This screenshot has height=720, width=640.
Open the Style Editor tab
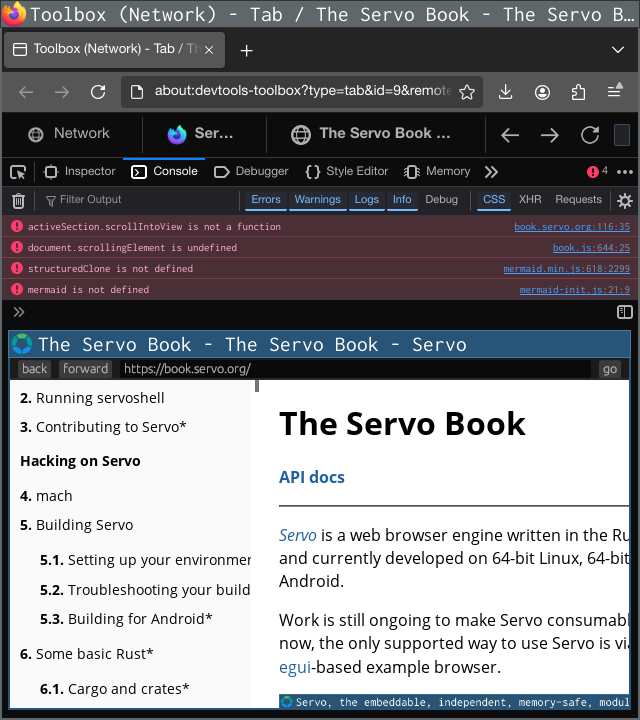[347, 171]
